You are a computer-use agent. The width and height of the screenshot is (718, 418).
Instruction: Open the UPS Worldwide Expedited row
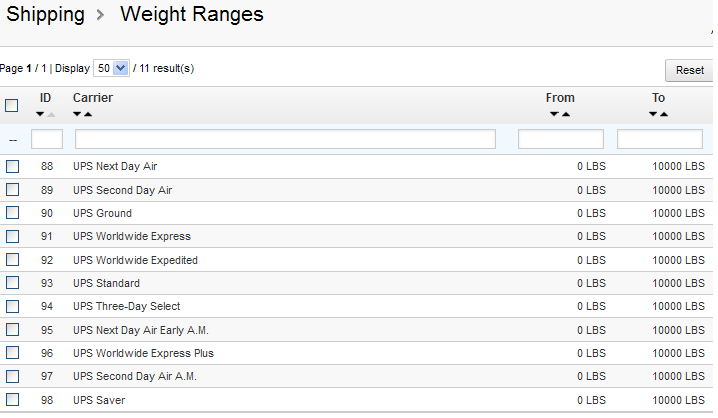[x=135, y=260]
